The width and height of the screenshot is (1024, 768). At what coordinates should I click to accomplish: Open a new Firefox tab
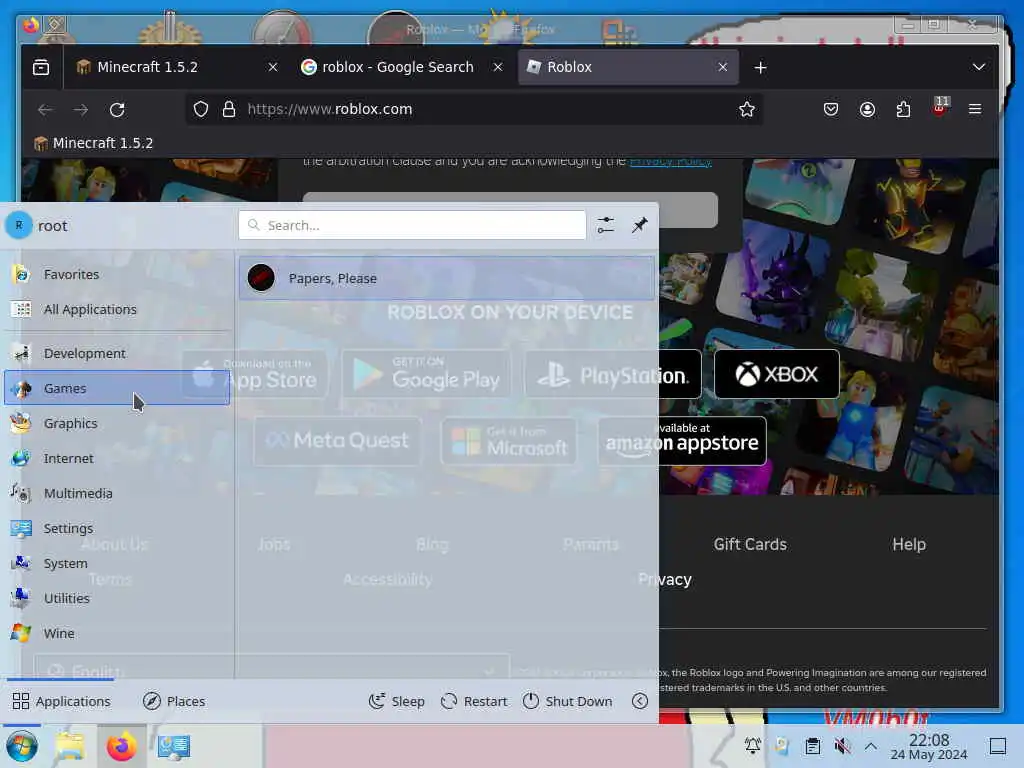(x=760, y=67)
